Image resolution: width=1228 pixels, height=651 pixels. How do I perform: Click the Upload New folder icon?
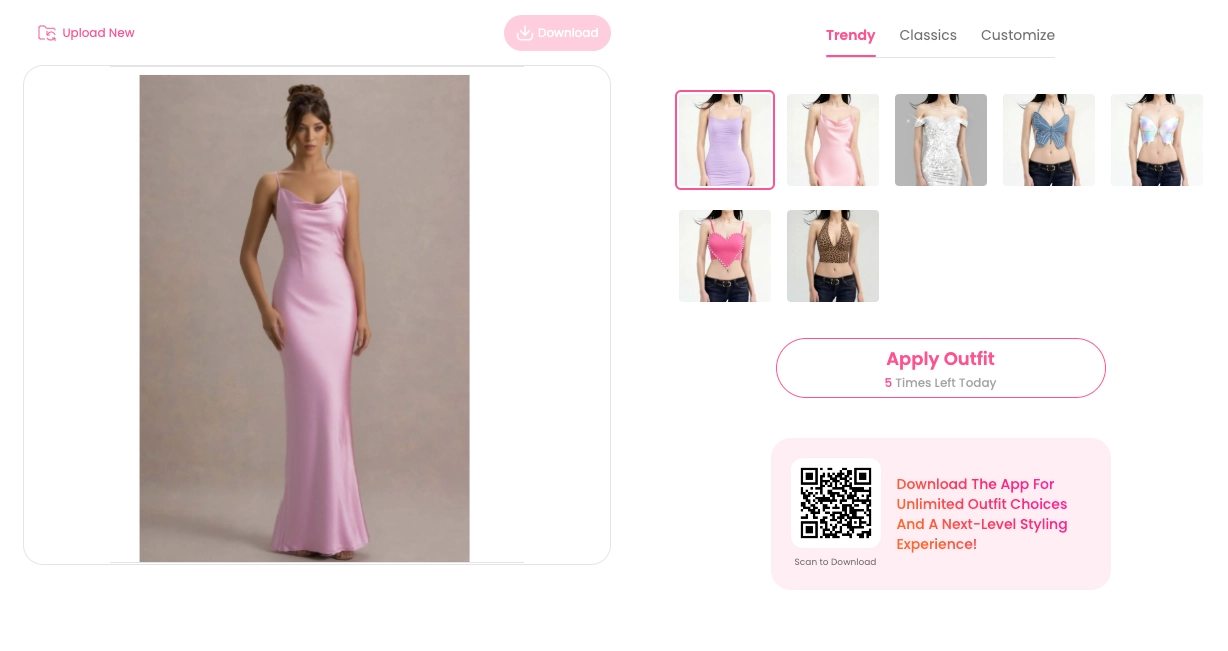tap(46, 32)
